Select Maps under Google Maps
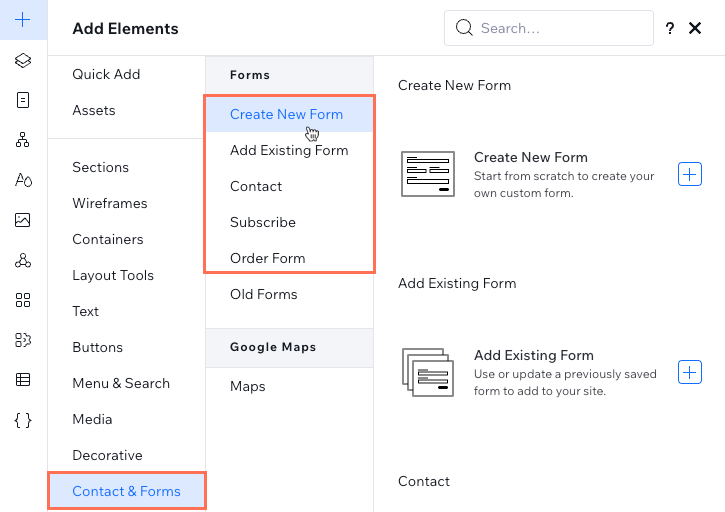The width and height of the screenshot is (725, 512). pyautogui.click(x=247, y=385)
